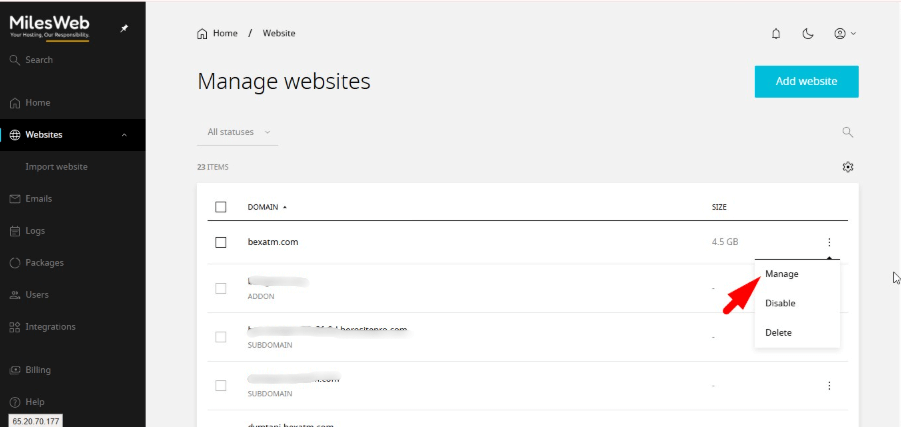Click the SIZE column header
Image resolution: width=901 pixels, height=429 pixels.
click(719, 207)
